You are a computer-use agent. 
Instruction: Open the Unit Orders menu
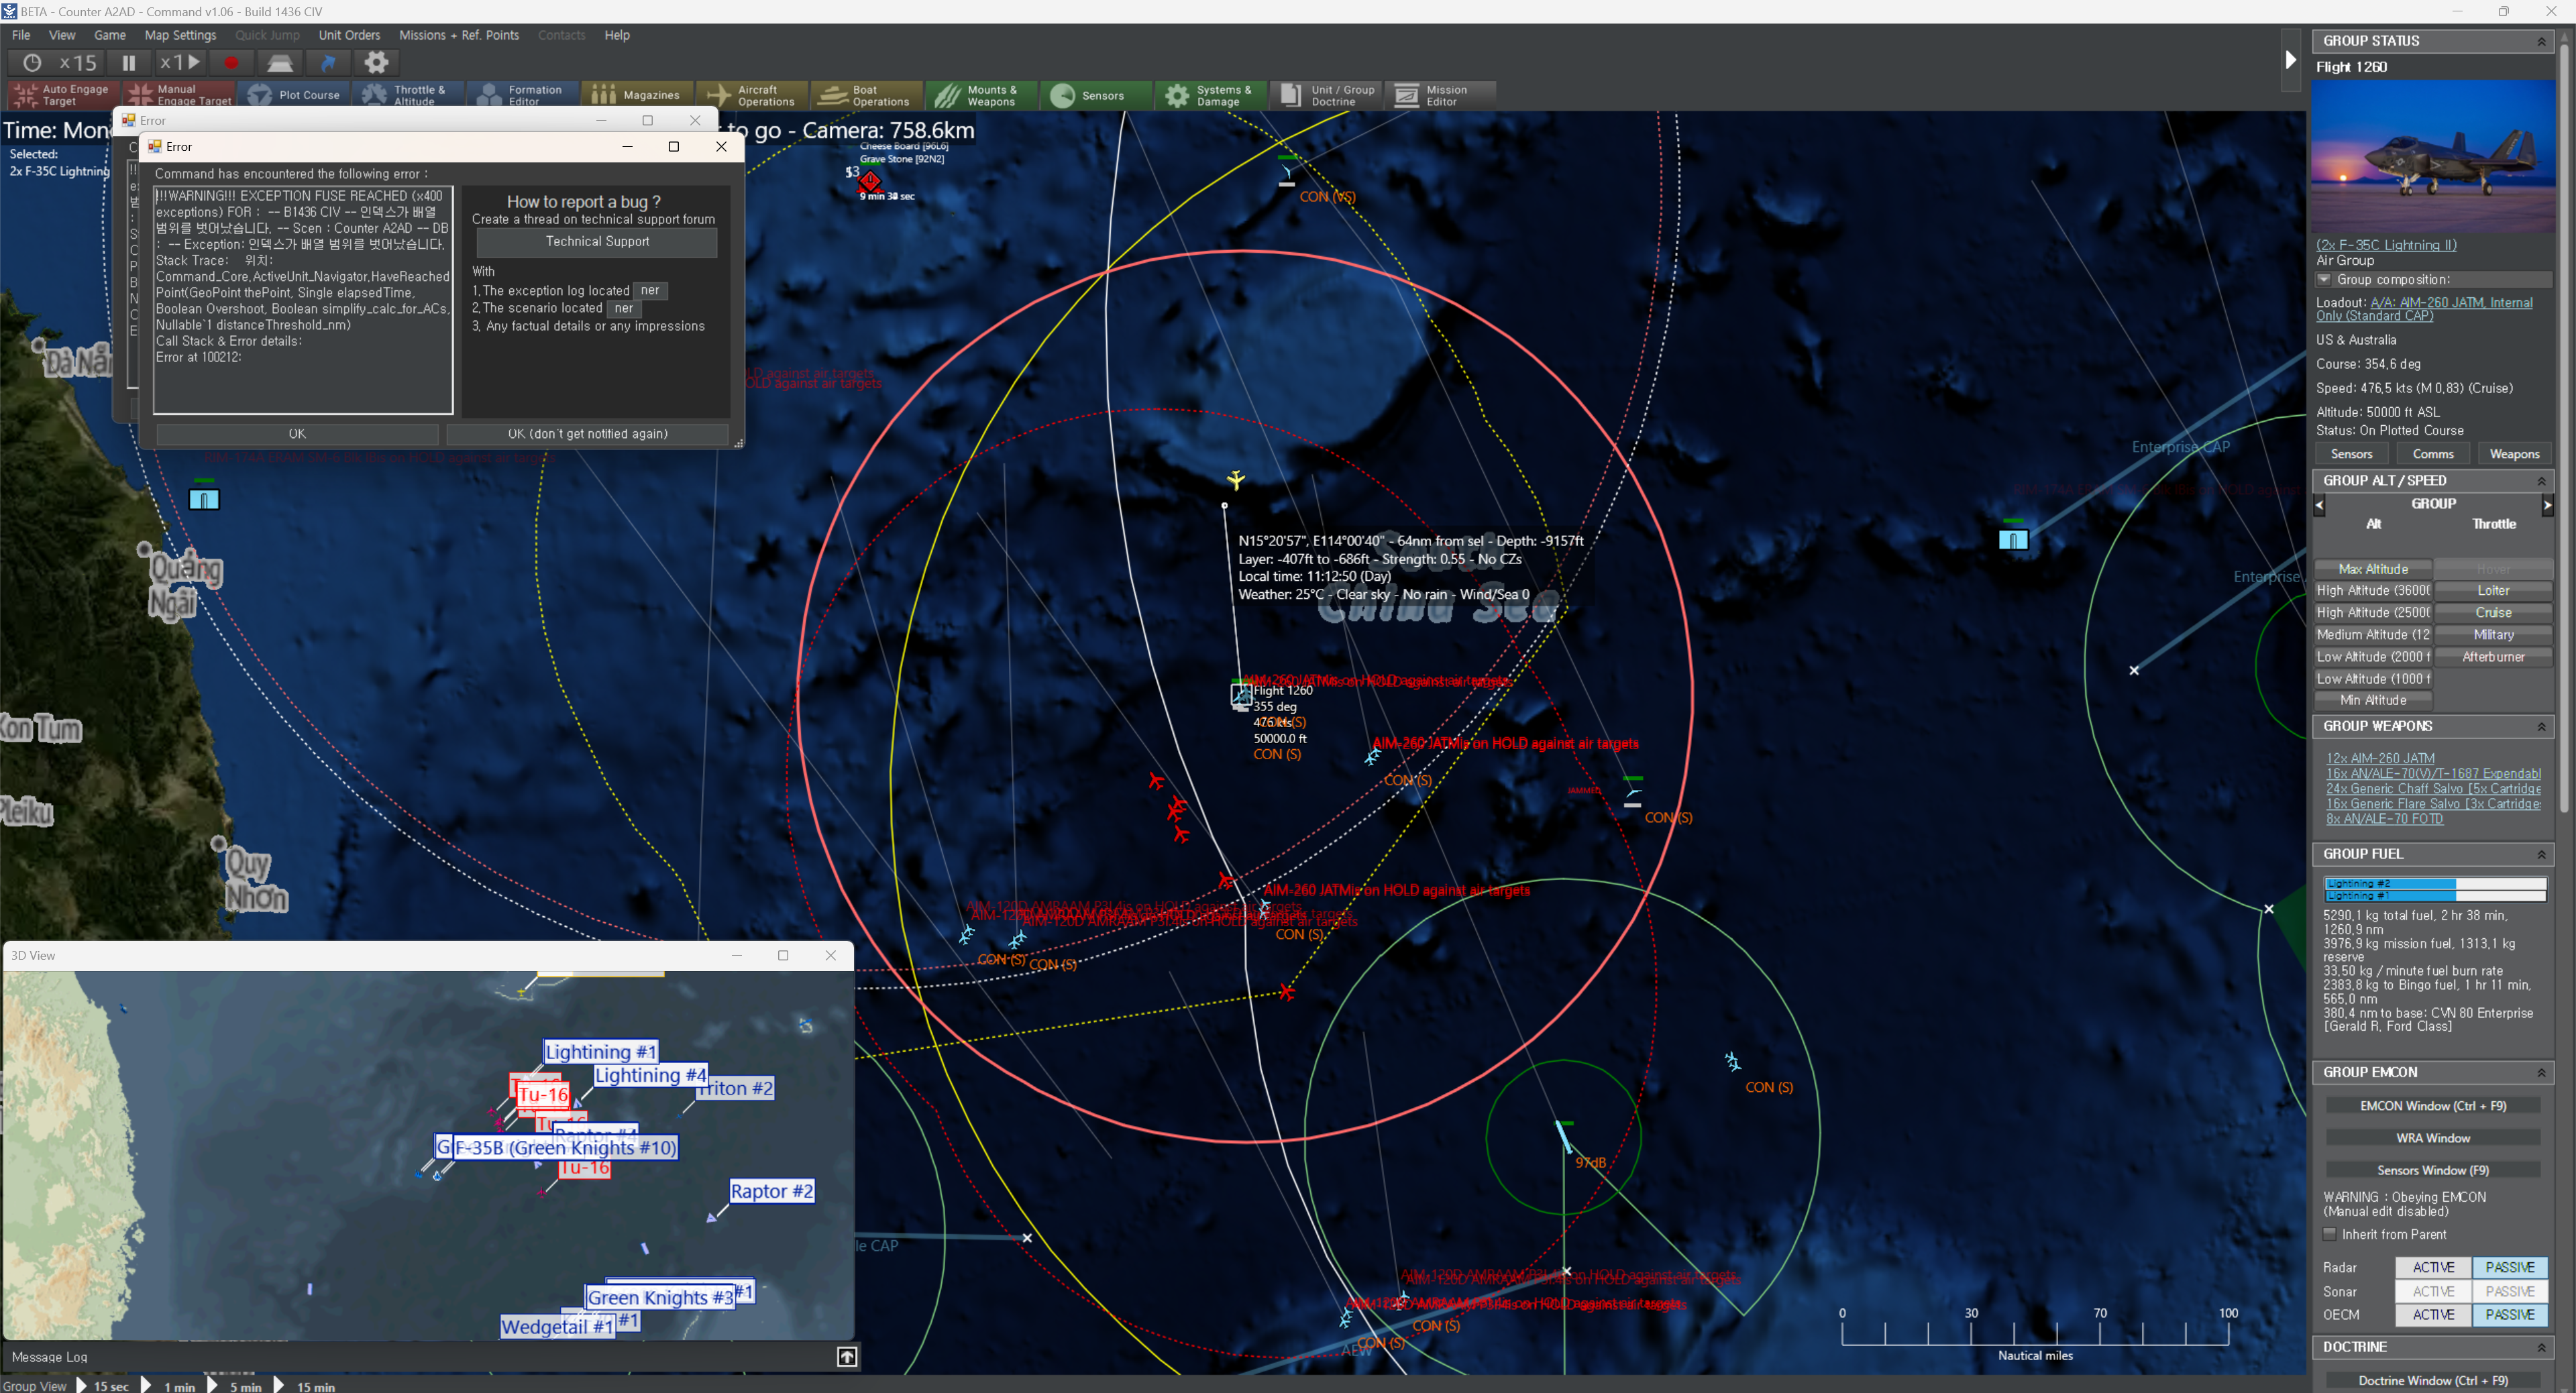[349, 35]
